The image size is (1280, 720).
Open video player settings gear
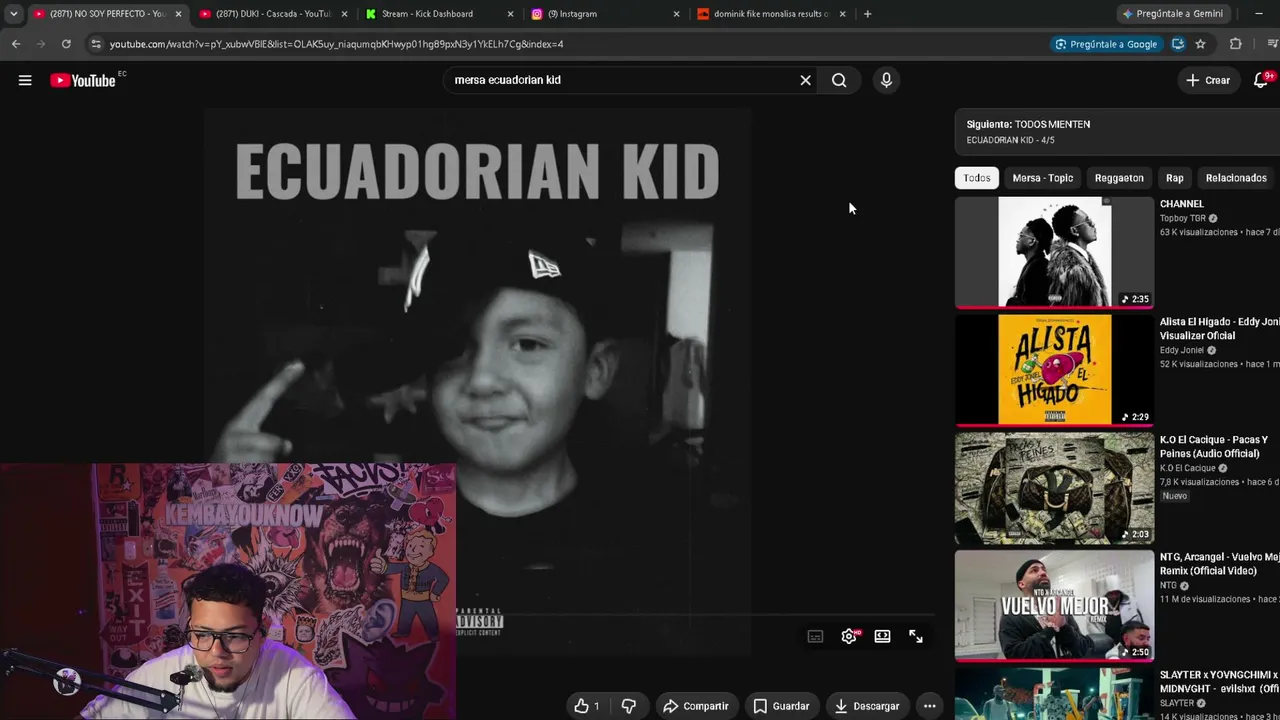click(849, 636)
